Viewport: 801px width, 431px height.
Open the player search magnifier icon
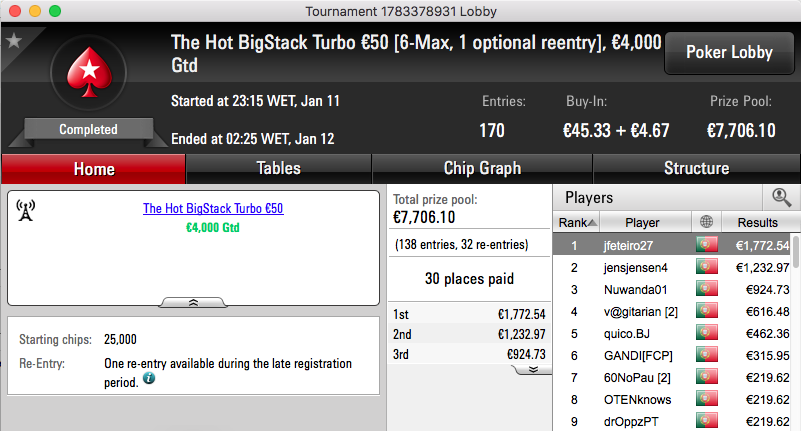click(x=782, y=197)
